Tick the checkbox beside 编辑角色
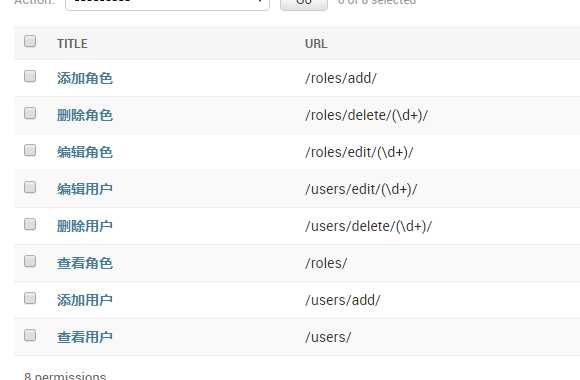 [30, 151]
